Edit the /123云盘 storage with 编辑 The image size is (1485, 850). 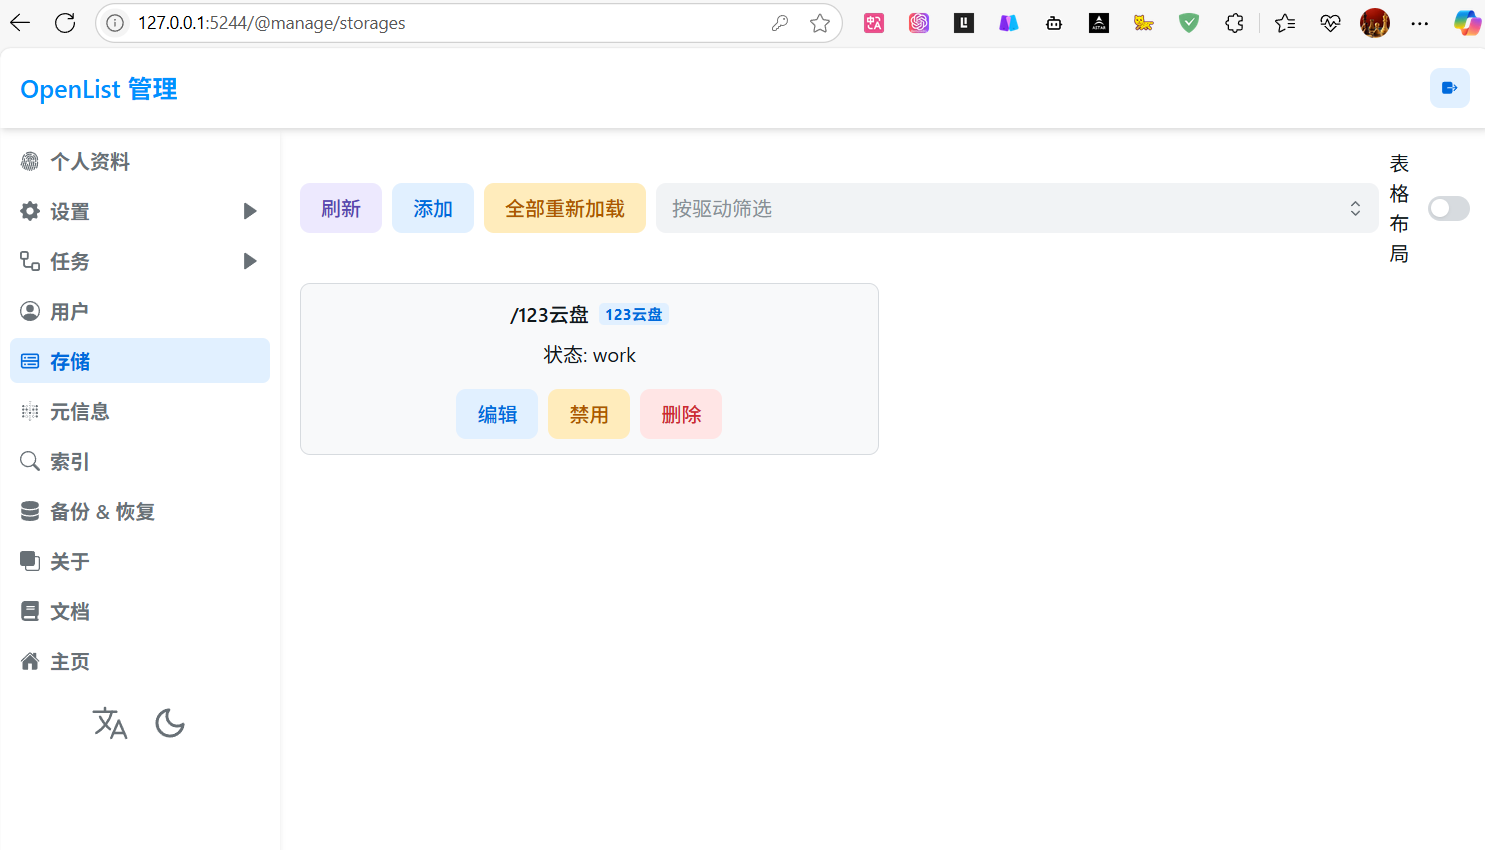click(497, 414)
